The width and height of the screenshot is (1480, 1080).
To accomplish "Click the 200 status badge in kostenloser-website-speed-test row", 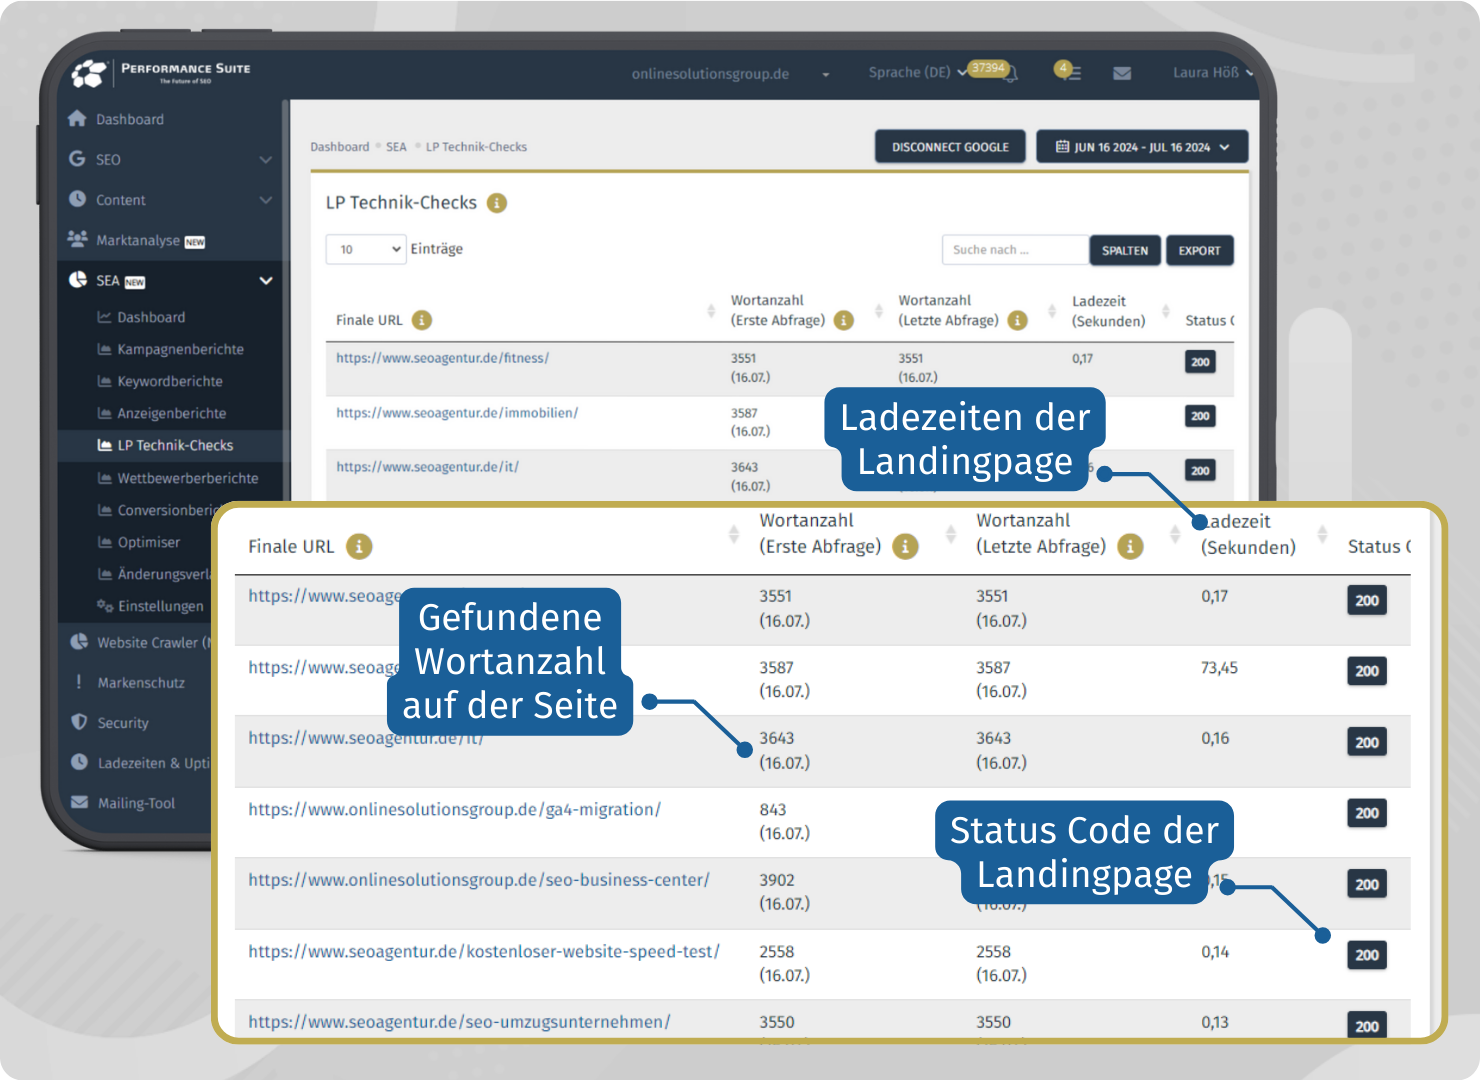I will pos(1367,955).
